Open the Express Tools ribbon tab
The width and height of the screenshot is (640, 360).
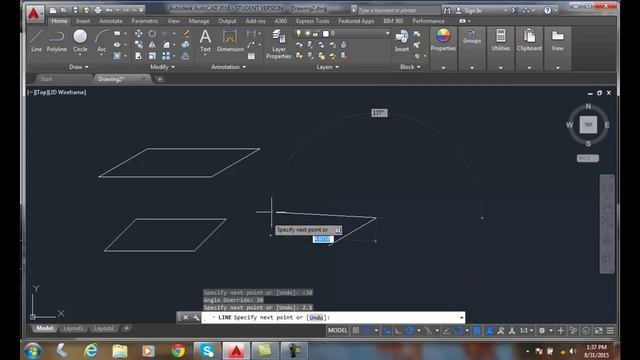[313, 21]
